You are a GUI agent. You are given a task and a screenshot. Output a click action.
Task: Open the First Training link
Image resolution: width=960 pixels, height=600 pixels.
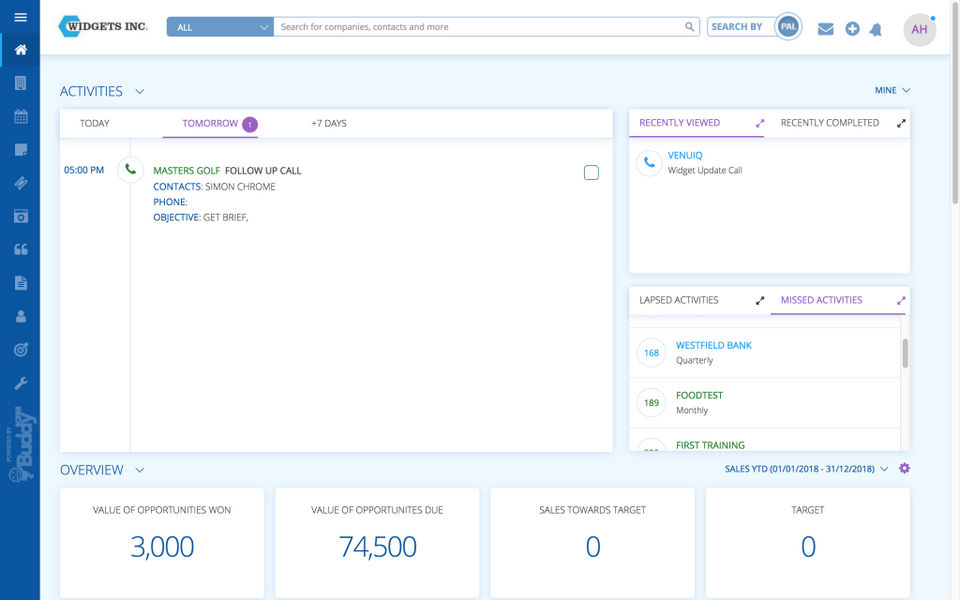(x=710, y=445)
